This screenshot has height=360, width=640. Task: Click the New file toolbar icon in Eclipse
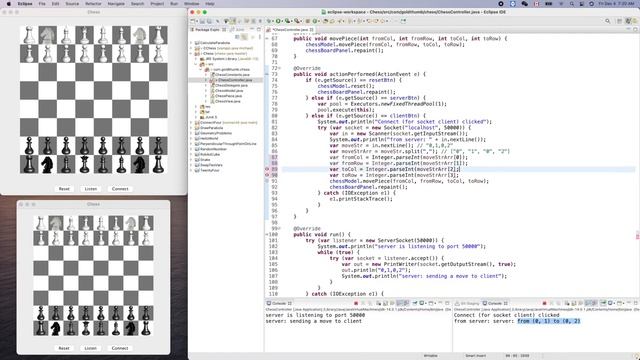coord(193,21)
